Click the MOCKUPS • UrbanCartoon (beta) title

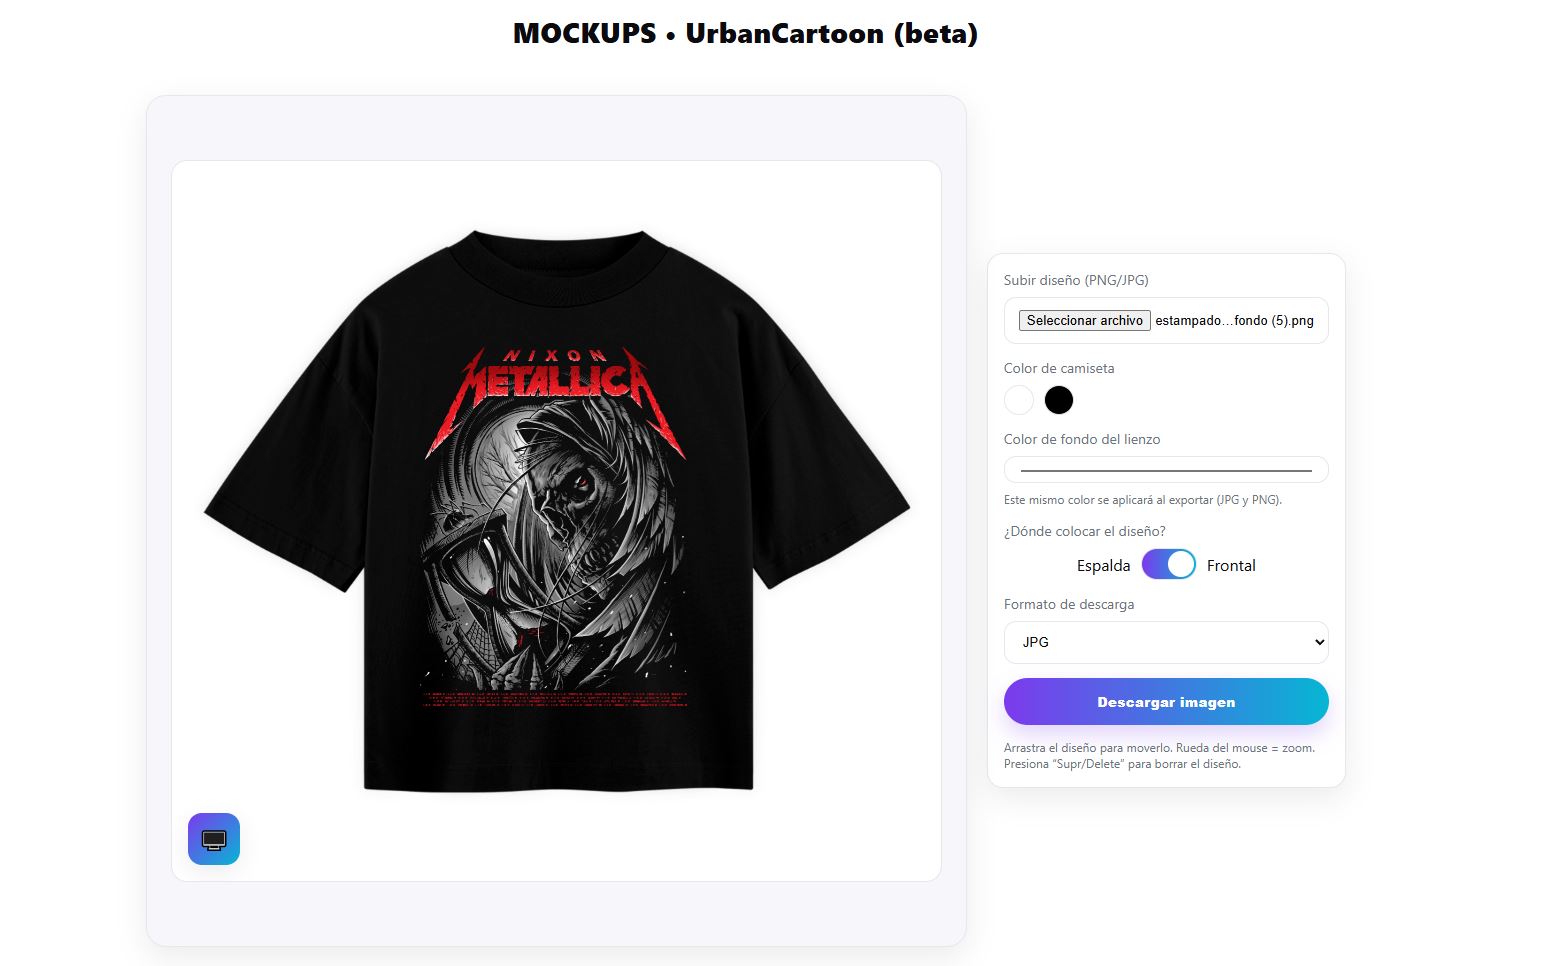745,33
